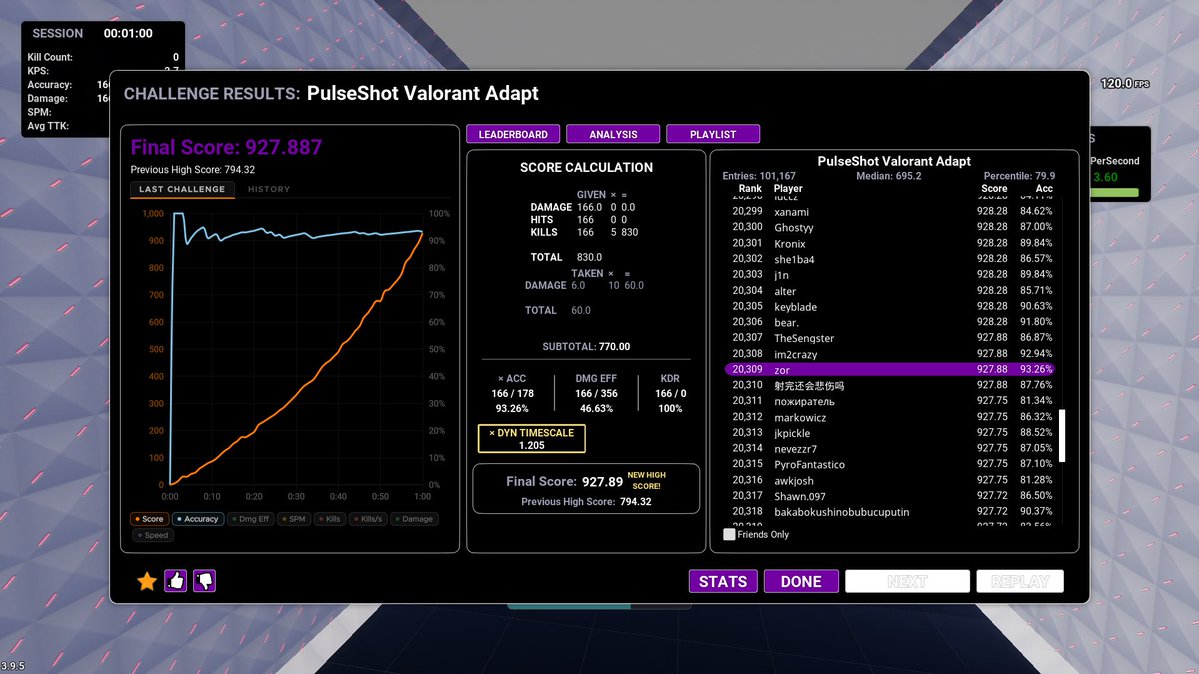1199x674 pixels.
Task: Give the scenario a thumbs up
Action: pos(175,581)
